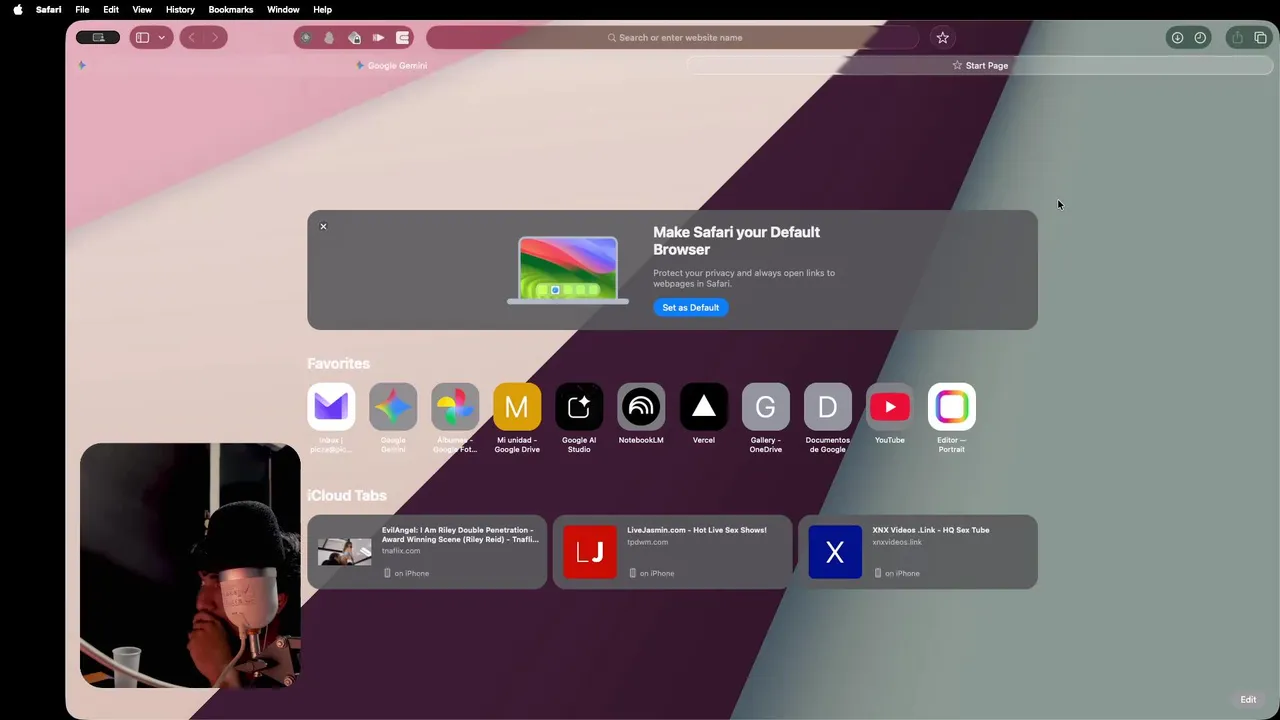Open the xnxvideos.link iCloud tab card
The height and width of the screenshot is (720, 1280).
(918, 552)
